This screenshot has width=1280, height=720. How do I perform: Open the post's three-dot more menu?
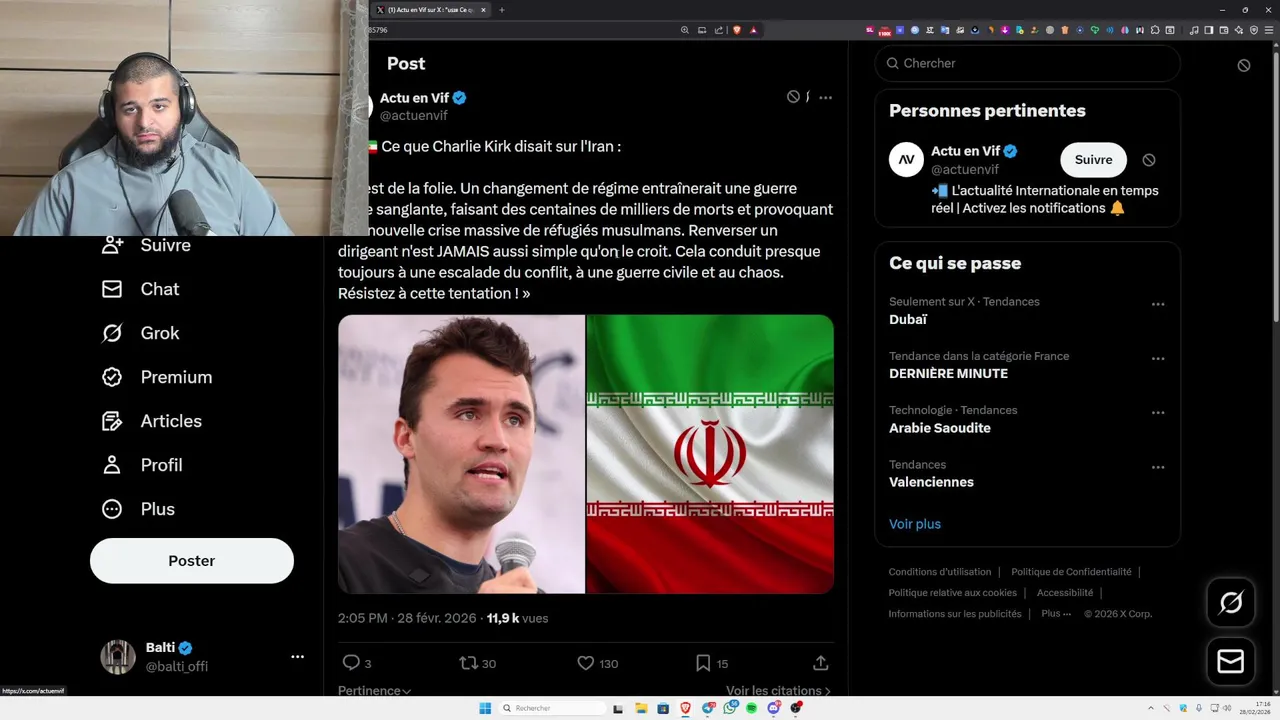point(825,97)
